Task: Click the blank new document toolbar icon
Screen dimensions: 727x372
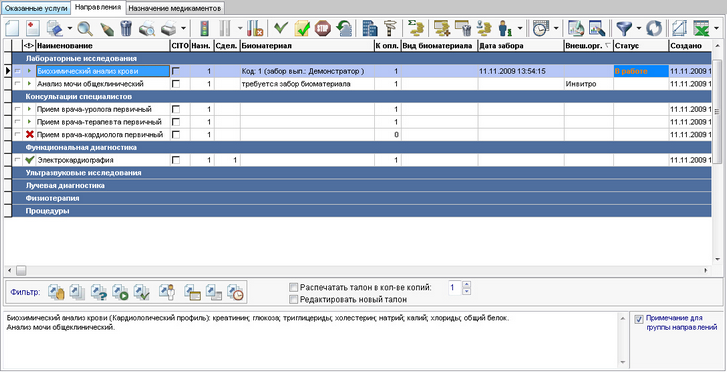Action: point(12,29)
